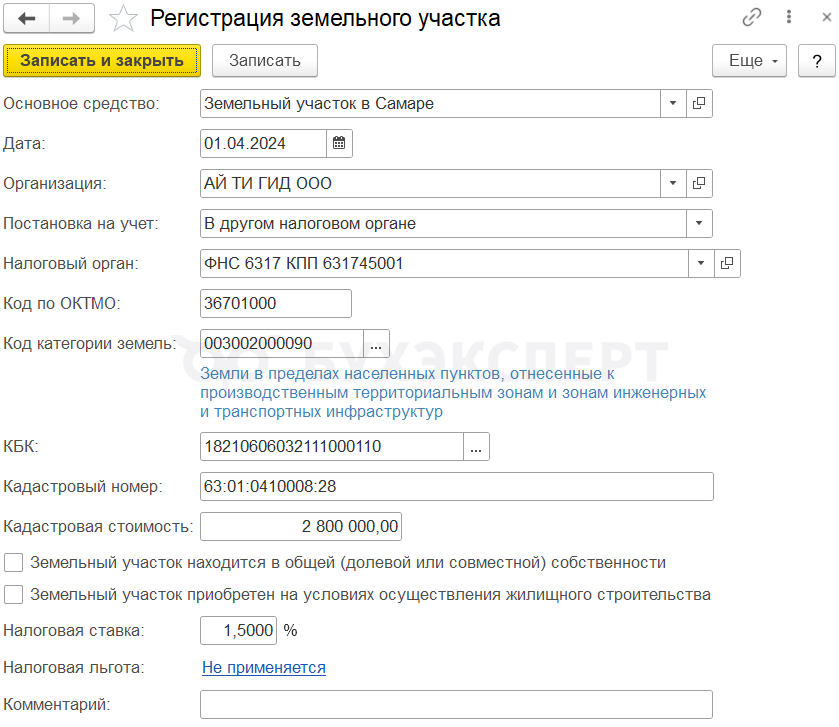
Task: Click the forward navigation arrow
Action: [x=71, y=19]
